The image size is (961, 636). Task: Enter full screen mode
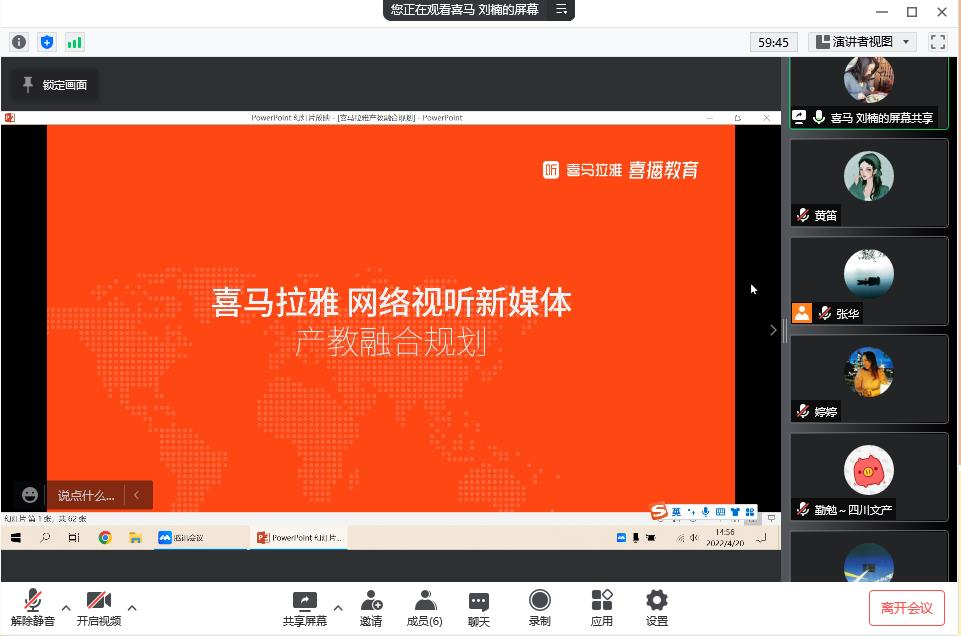[937, 42]
